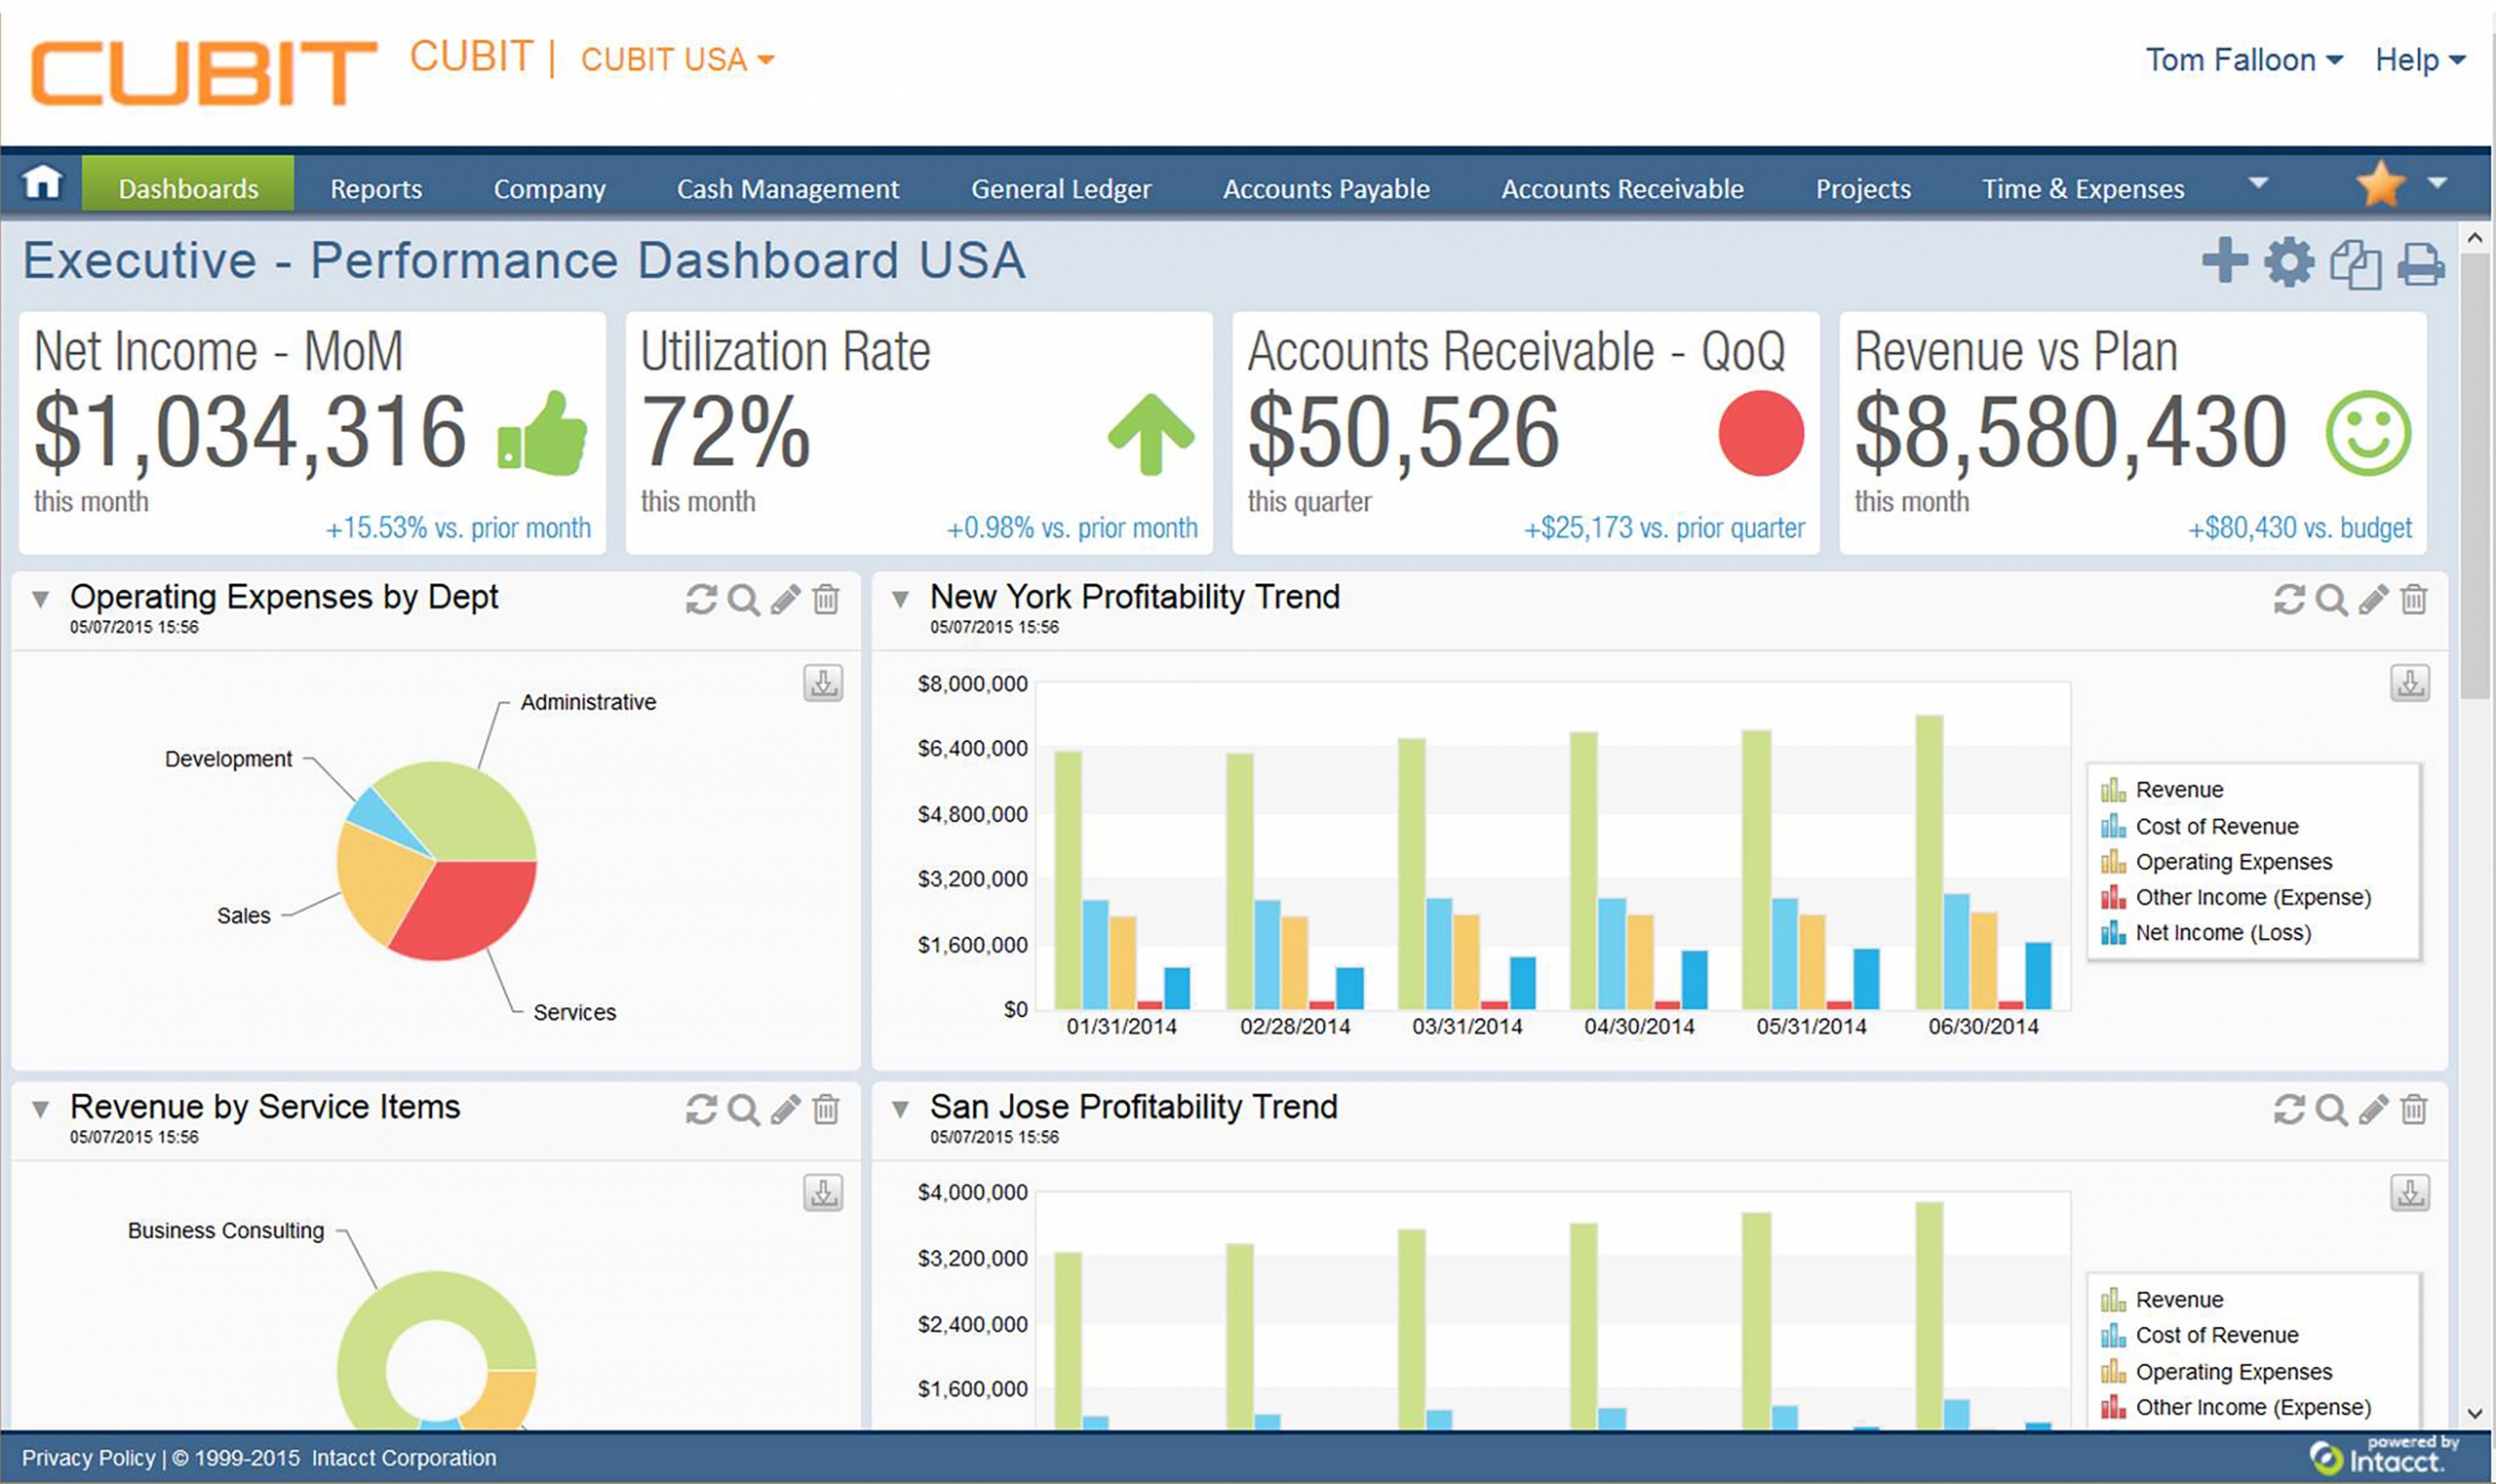2496x1484 pixels.
Task: Open Net Income - MoM metric card
Action: [x=312, y=433]
